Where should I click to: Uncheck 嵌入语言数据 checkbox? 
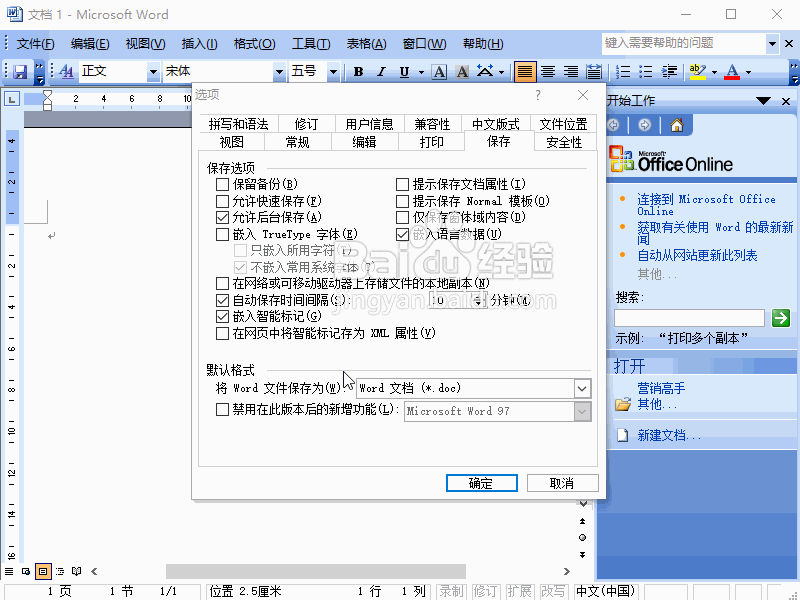click(403, 235)
